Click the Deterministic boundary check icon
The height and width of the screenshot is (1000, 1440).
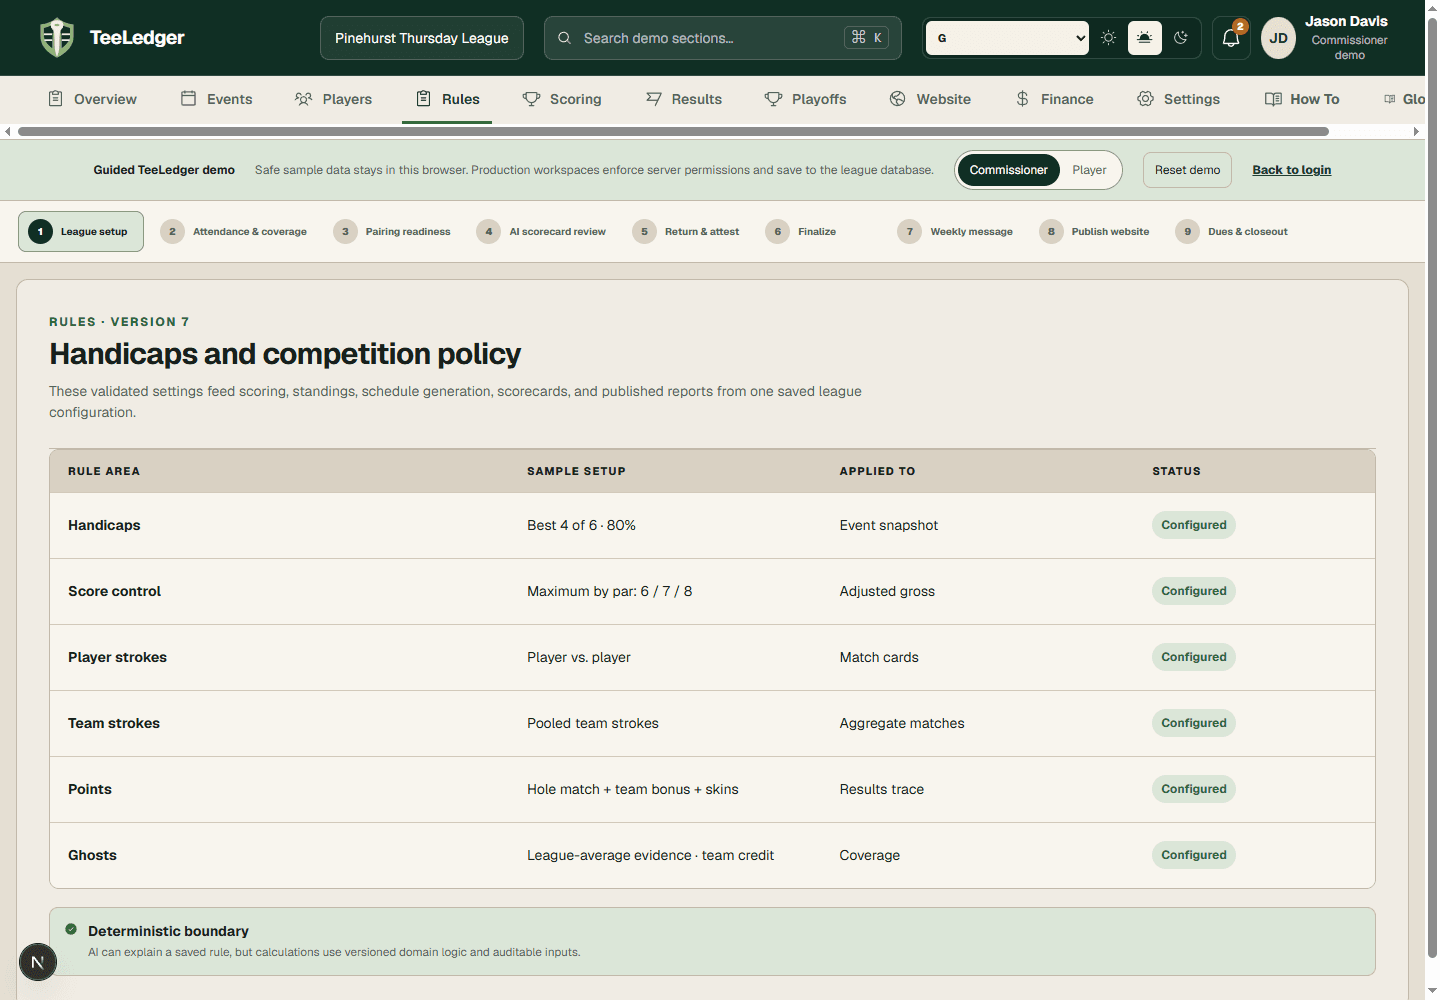click(71, 930)
